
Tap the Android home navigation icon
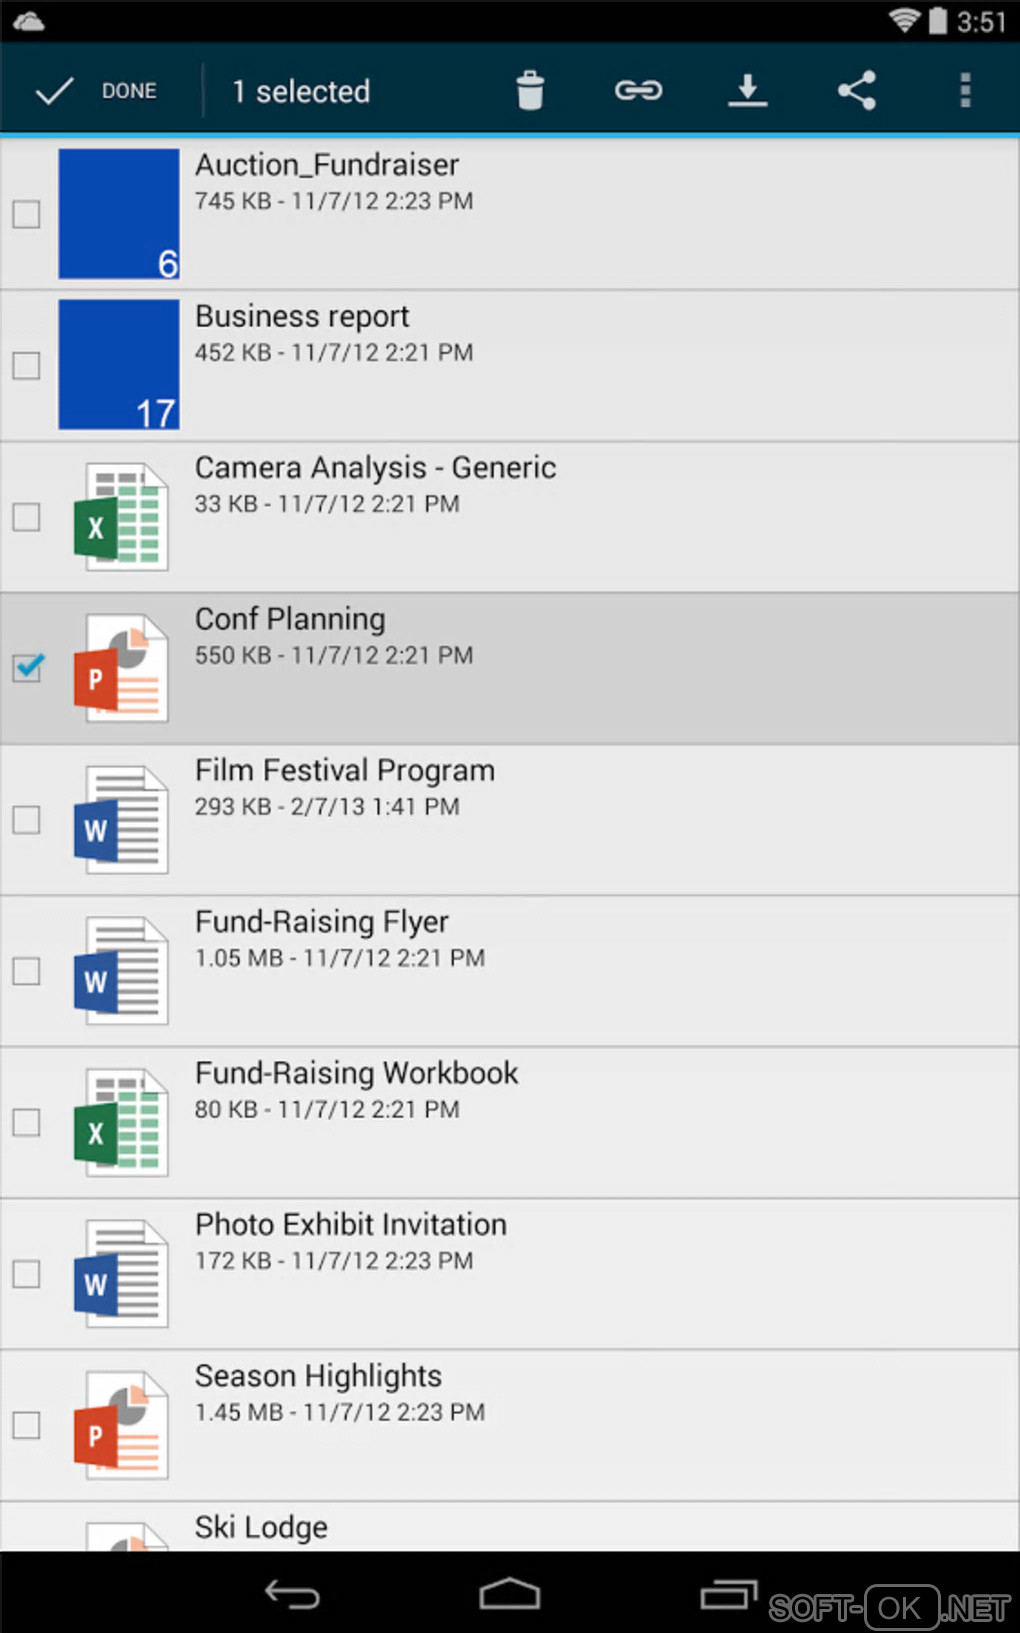(x=510, y=1594)
